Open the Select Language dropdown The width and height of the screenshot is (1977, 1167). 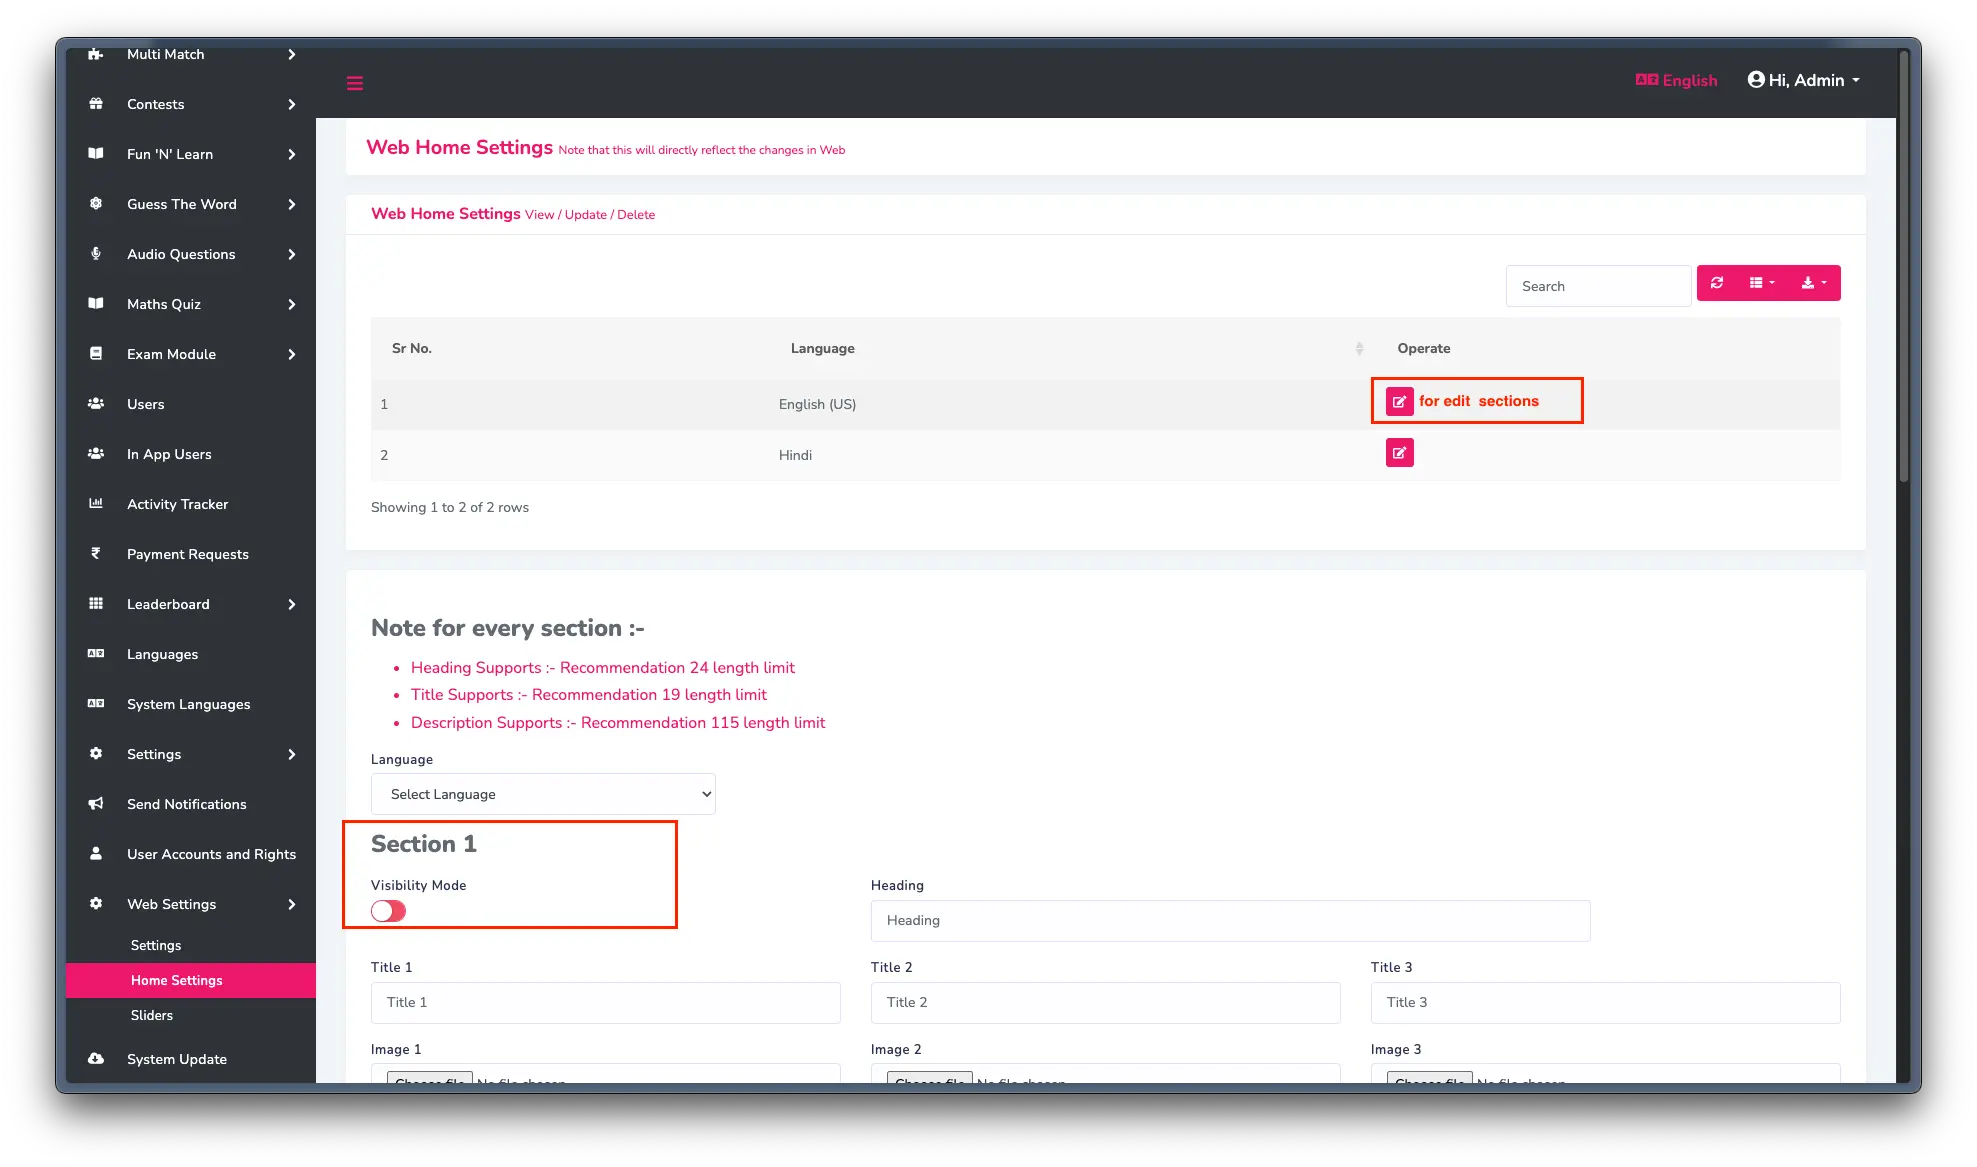click(x=543, y=794)
